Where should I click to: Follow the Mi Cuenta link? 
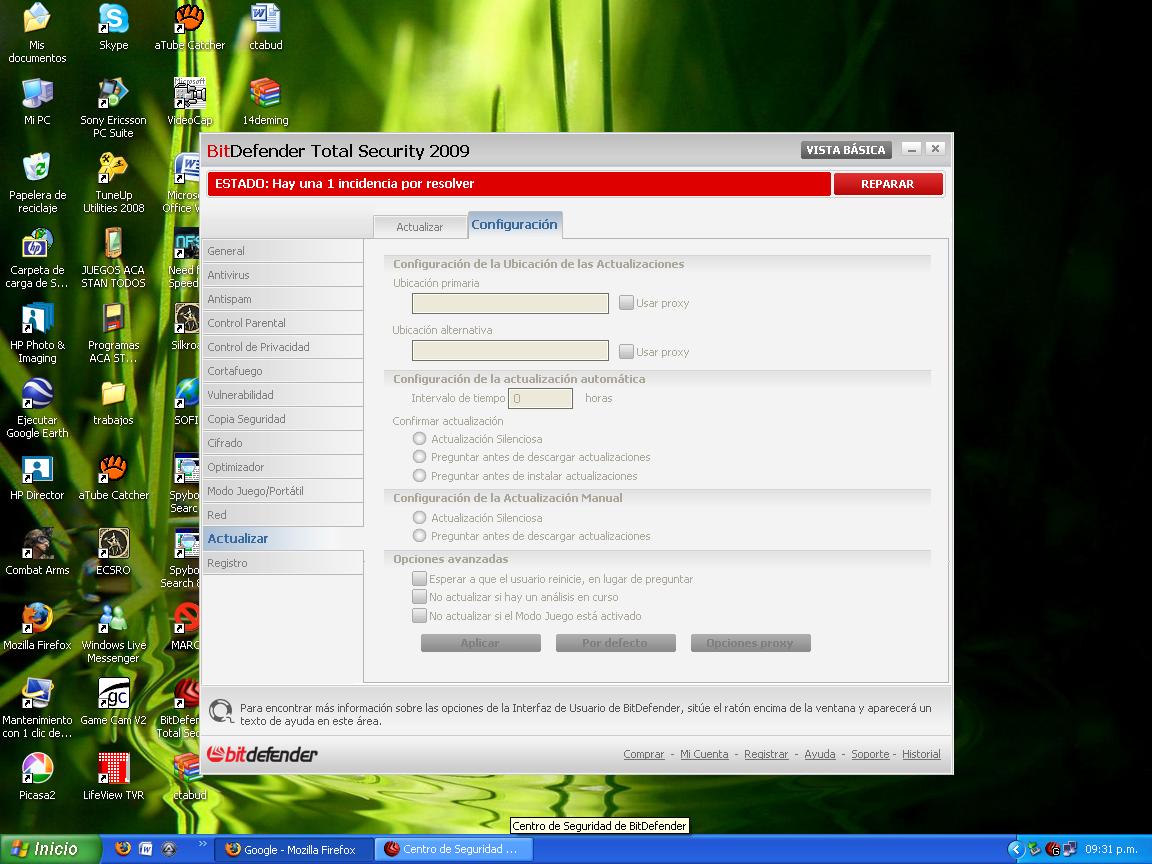point(704,754)
